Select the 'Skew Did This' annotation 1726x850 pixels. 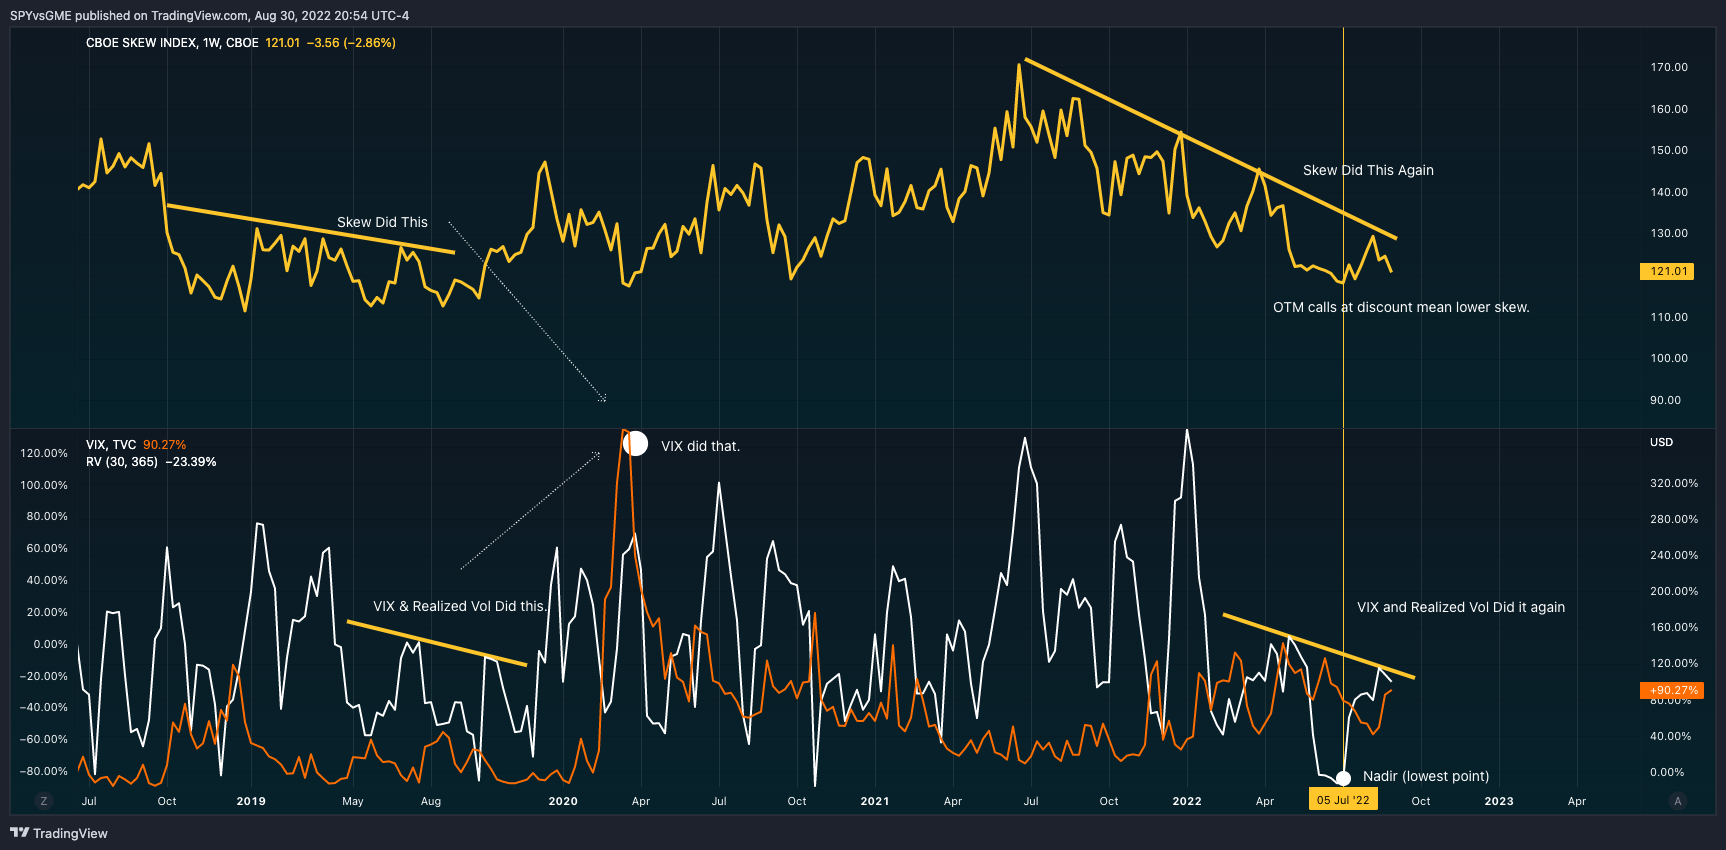coord(382,222)
